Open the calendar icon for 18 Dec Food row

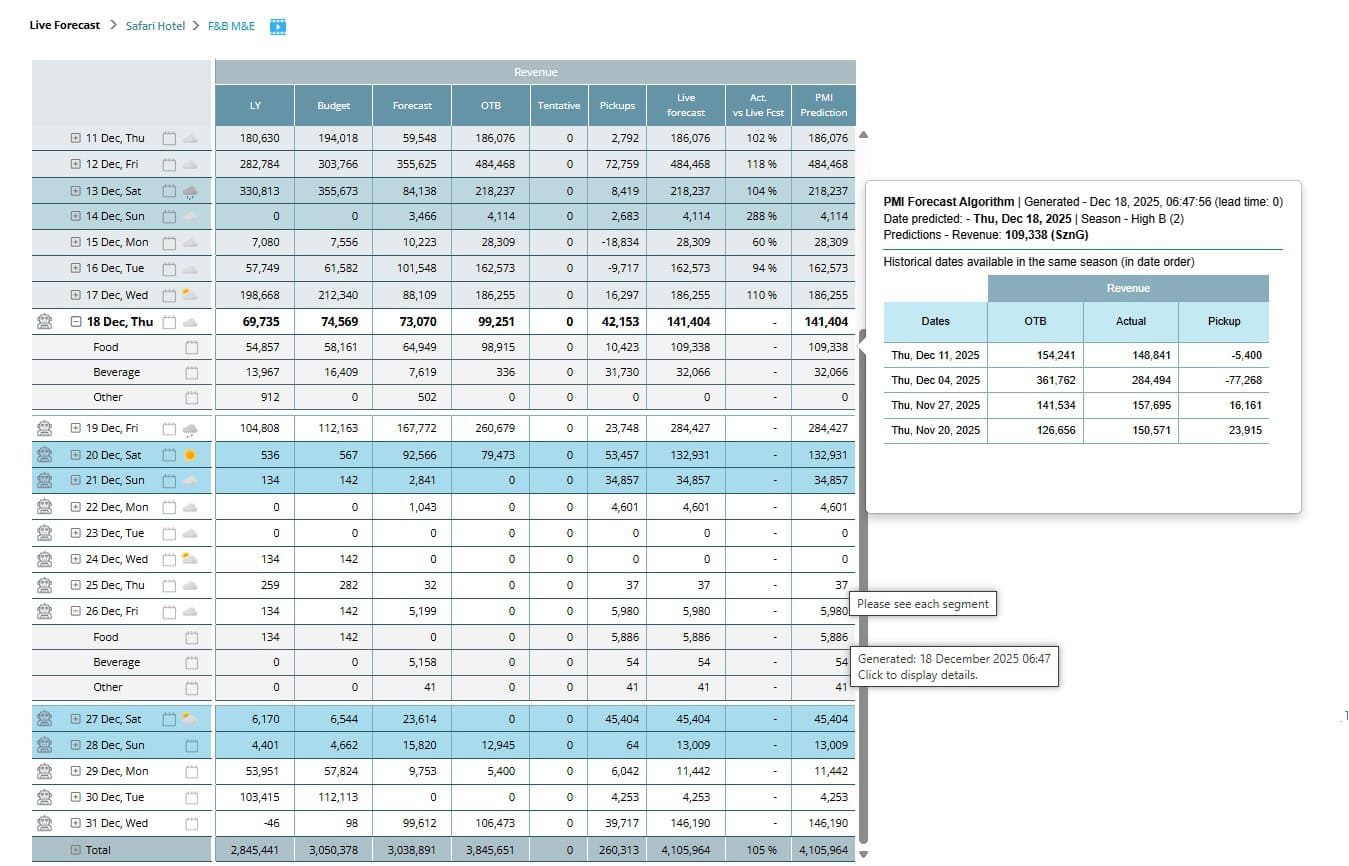point(192,348)
